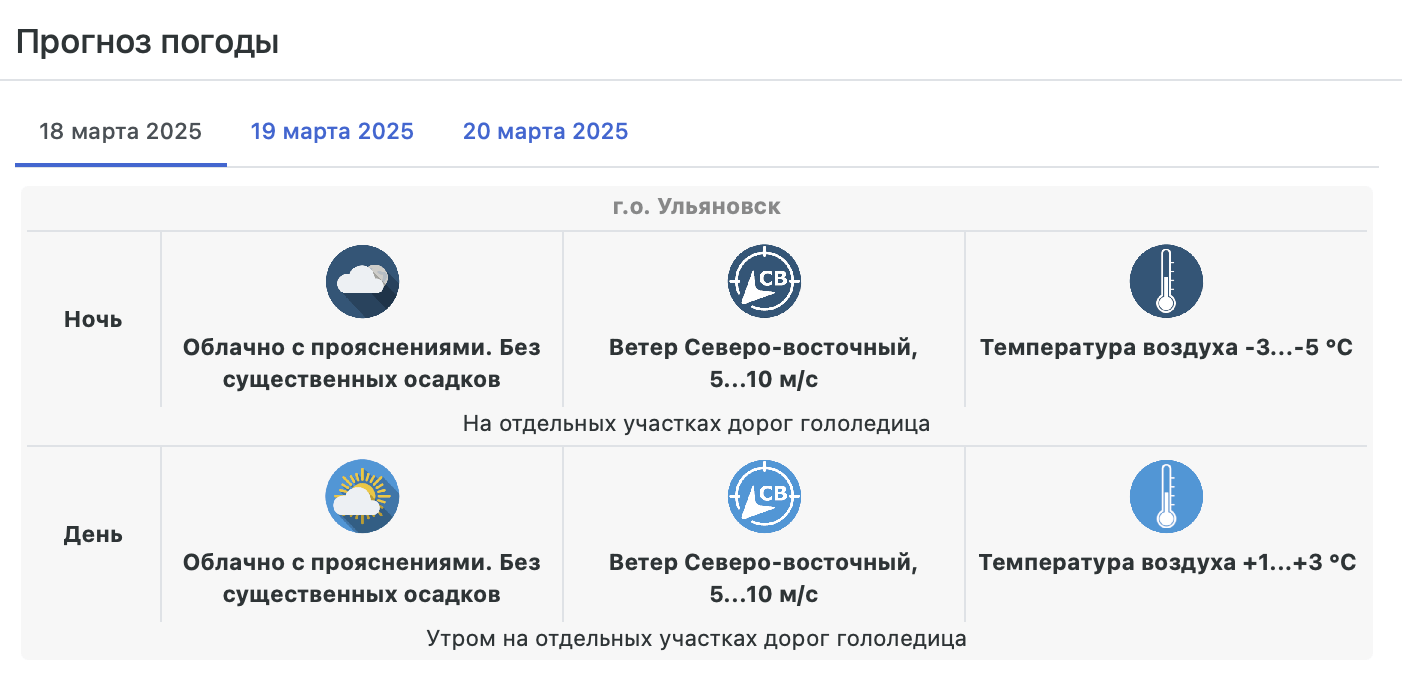
Task: Open the 20 марта 2025 forecast tab
Action: [545, 132]
